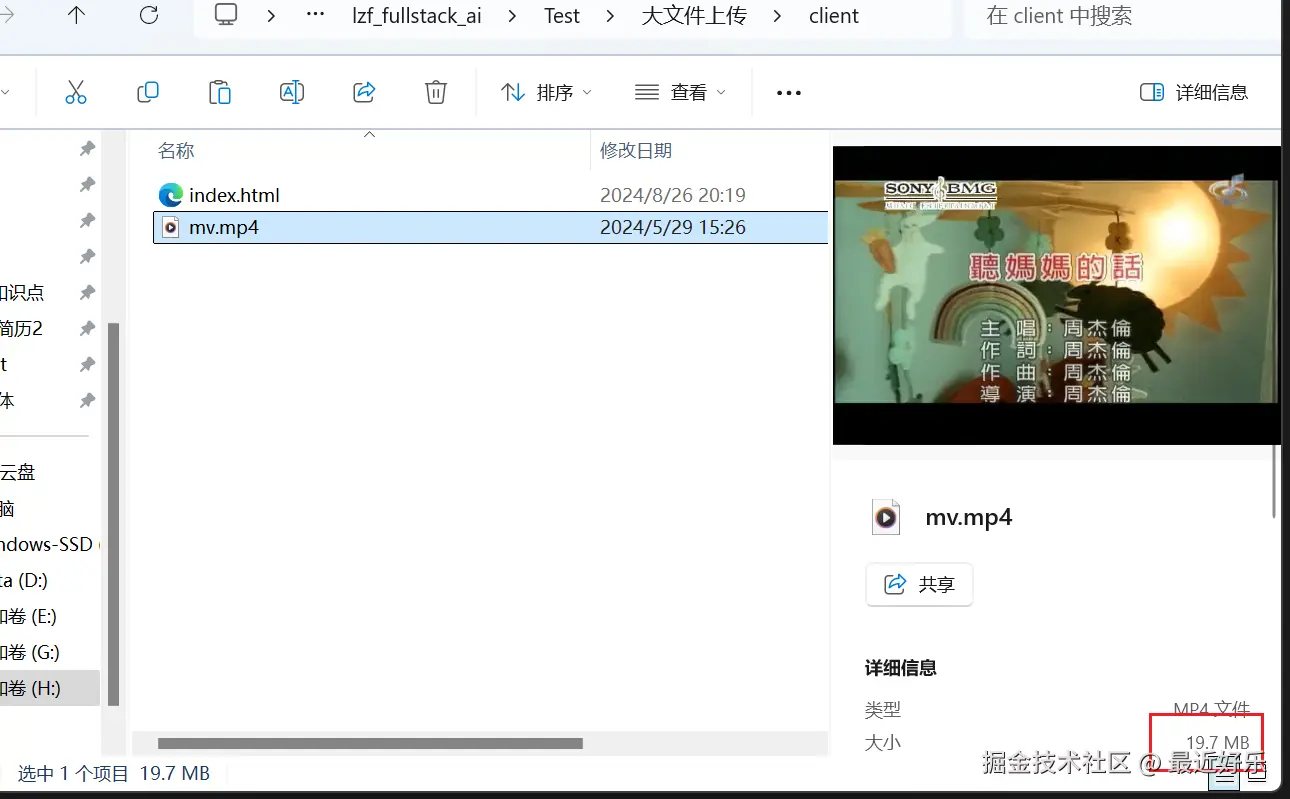Click the search box 在 client 中搜索
This screenshot has height=799, width=1290.
1122,16
